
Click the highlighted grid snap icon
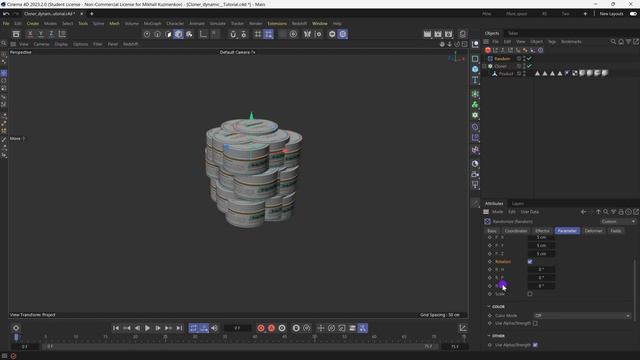(x=268, y=34)
